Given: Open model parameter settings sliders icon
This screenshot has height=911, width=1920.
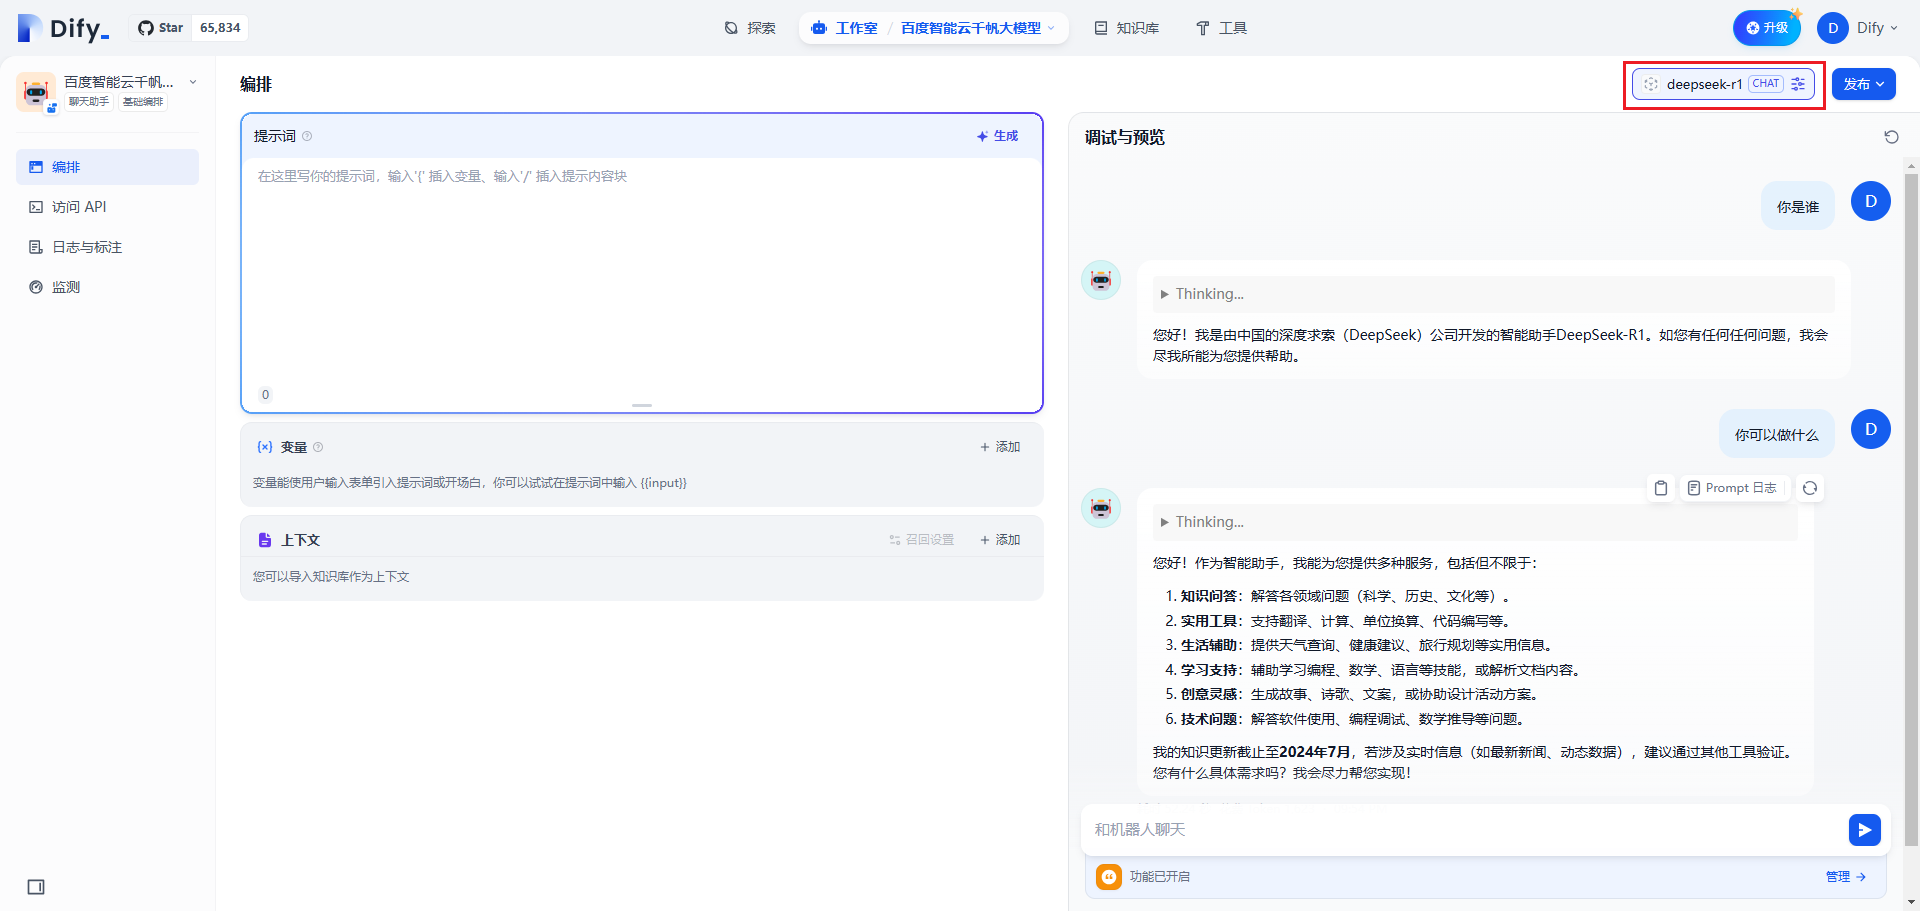Looking at the screenshot, I should (x=1798, y=84).
